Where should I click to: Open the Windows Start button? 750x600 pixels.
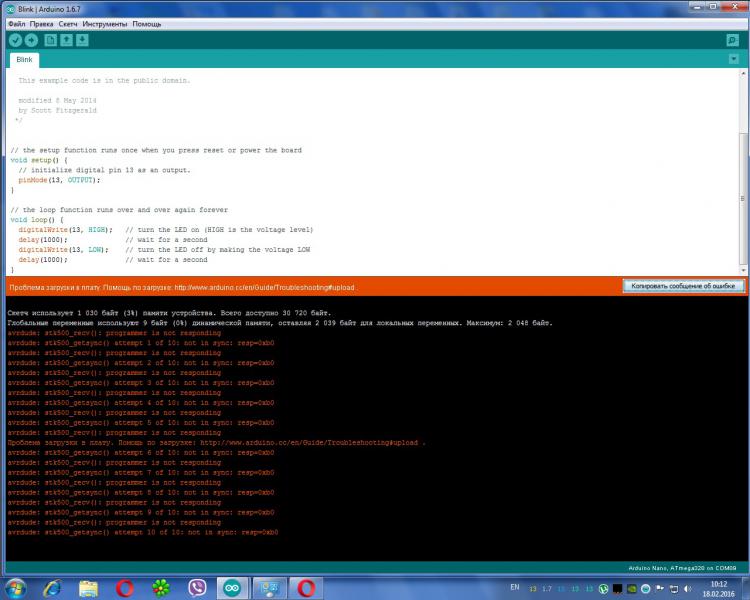15,588
